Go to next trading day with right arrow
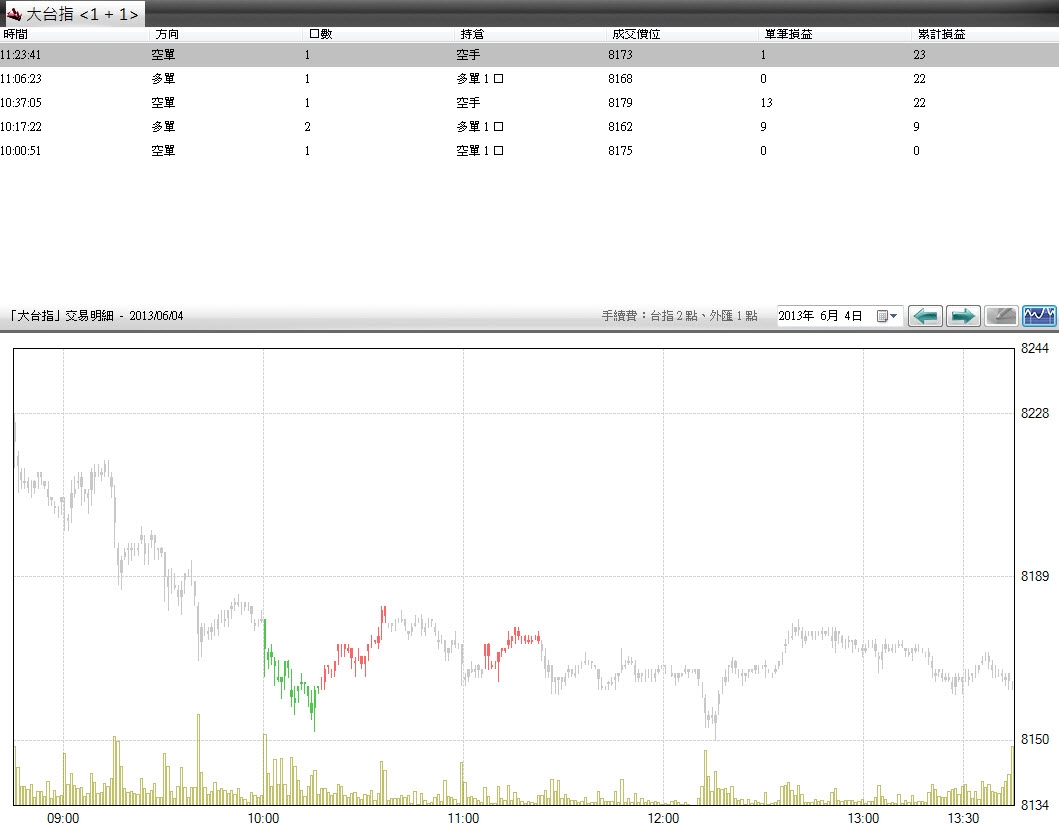 coord(963,316)
